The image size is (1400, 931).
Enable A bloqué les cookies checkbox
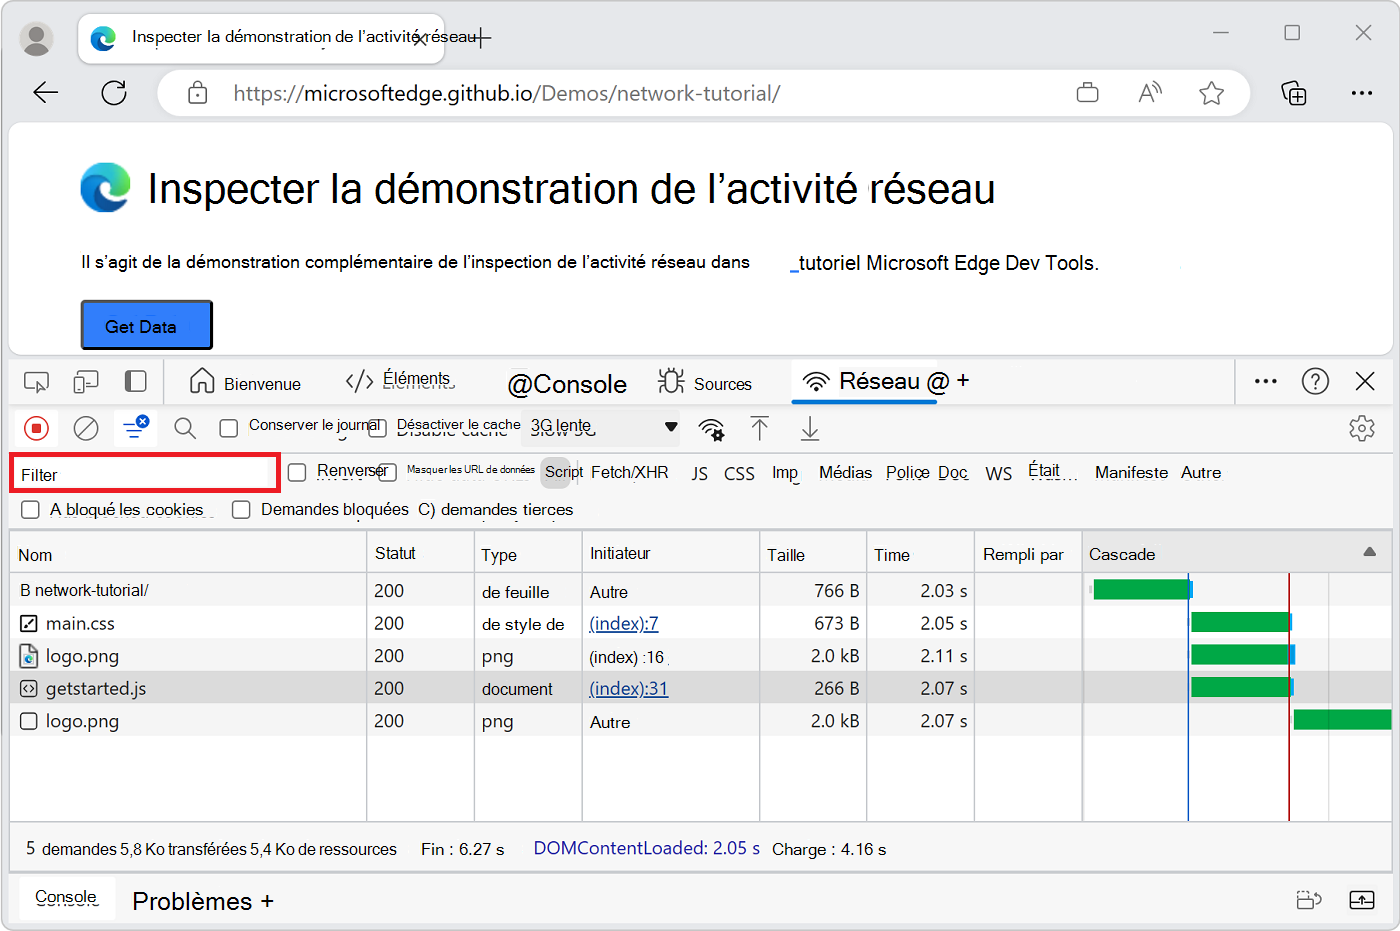(x=31, y=510)
